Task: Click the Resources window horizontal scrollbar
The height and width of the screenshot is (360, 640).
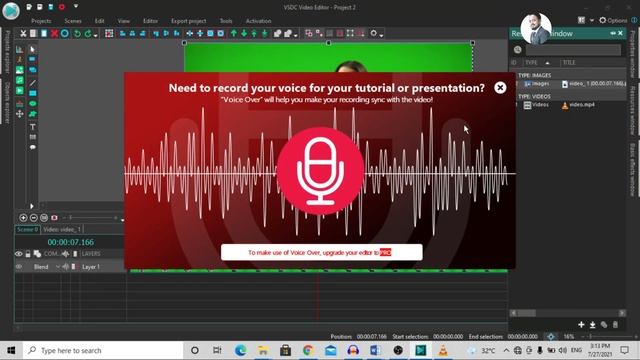Action: 567,313
